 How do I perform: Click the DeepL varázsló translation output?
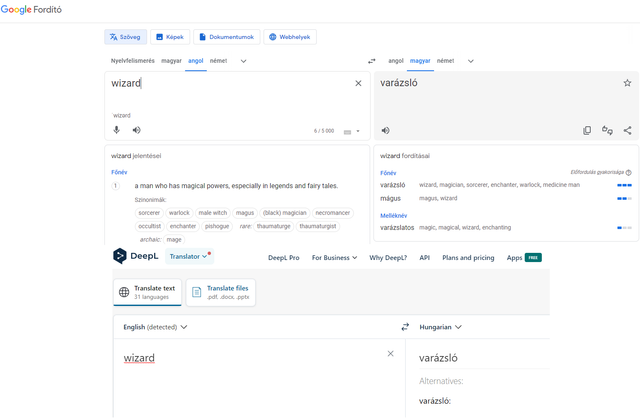[x=438, y=358]
